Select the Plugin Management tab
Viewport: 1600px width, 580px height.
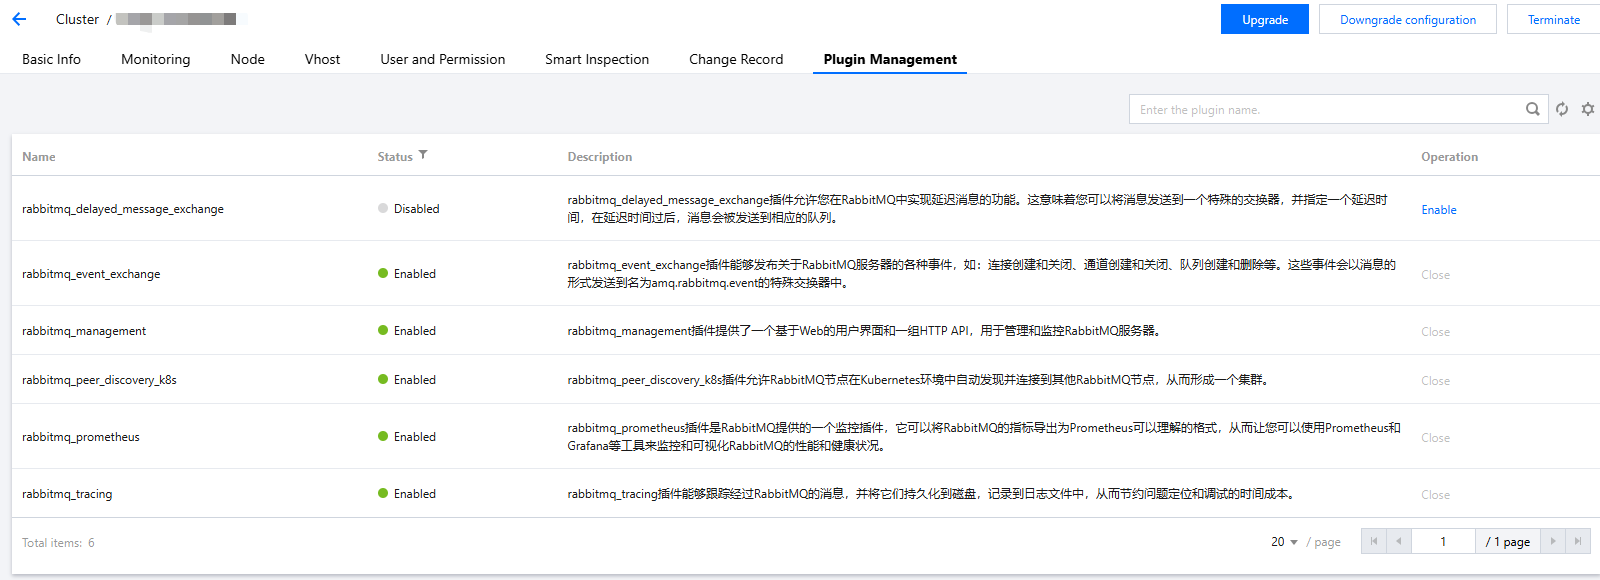tap(890, 59)
